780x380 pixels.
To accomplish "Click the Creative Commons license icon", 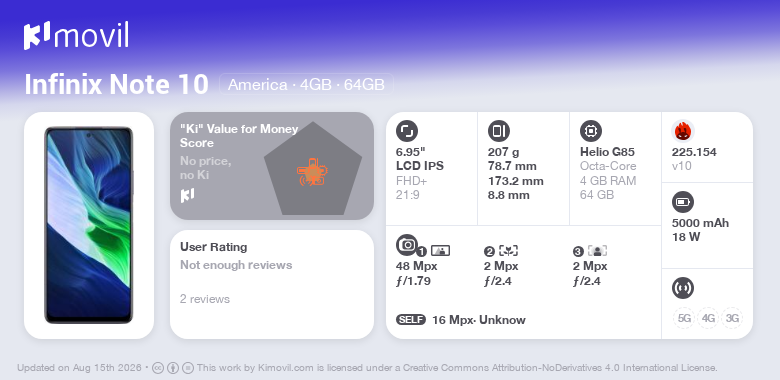I will coord(158,368).
